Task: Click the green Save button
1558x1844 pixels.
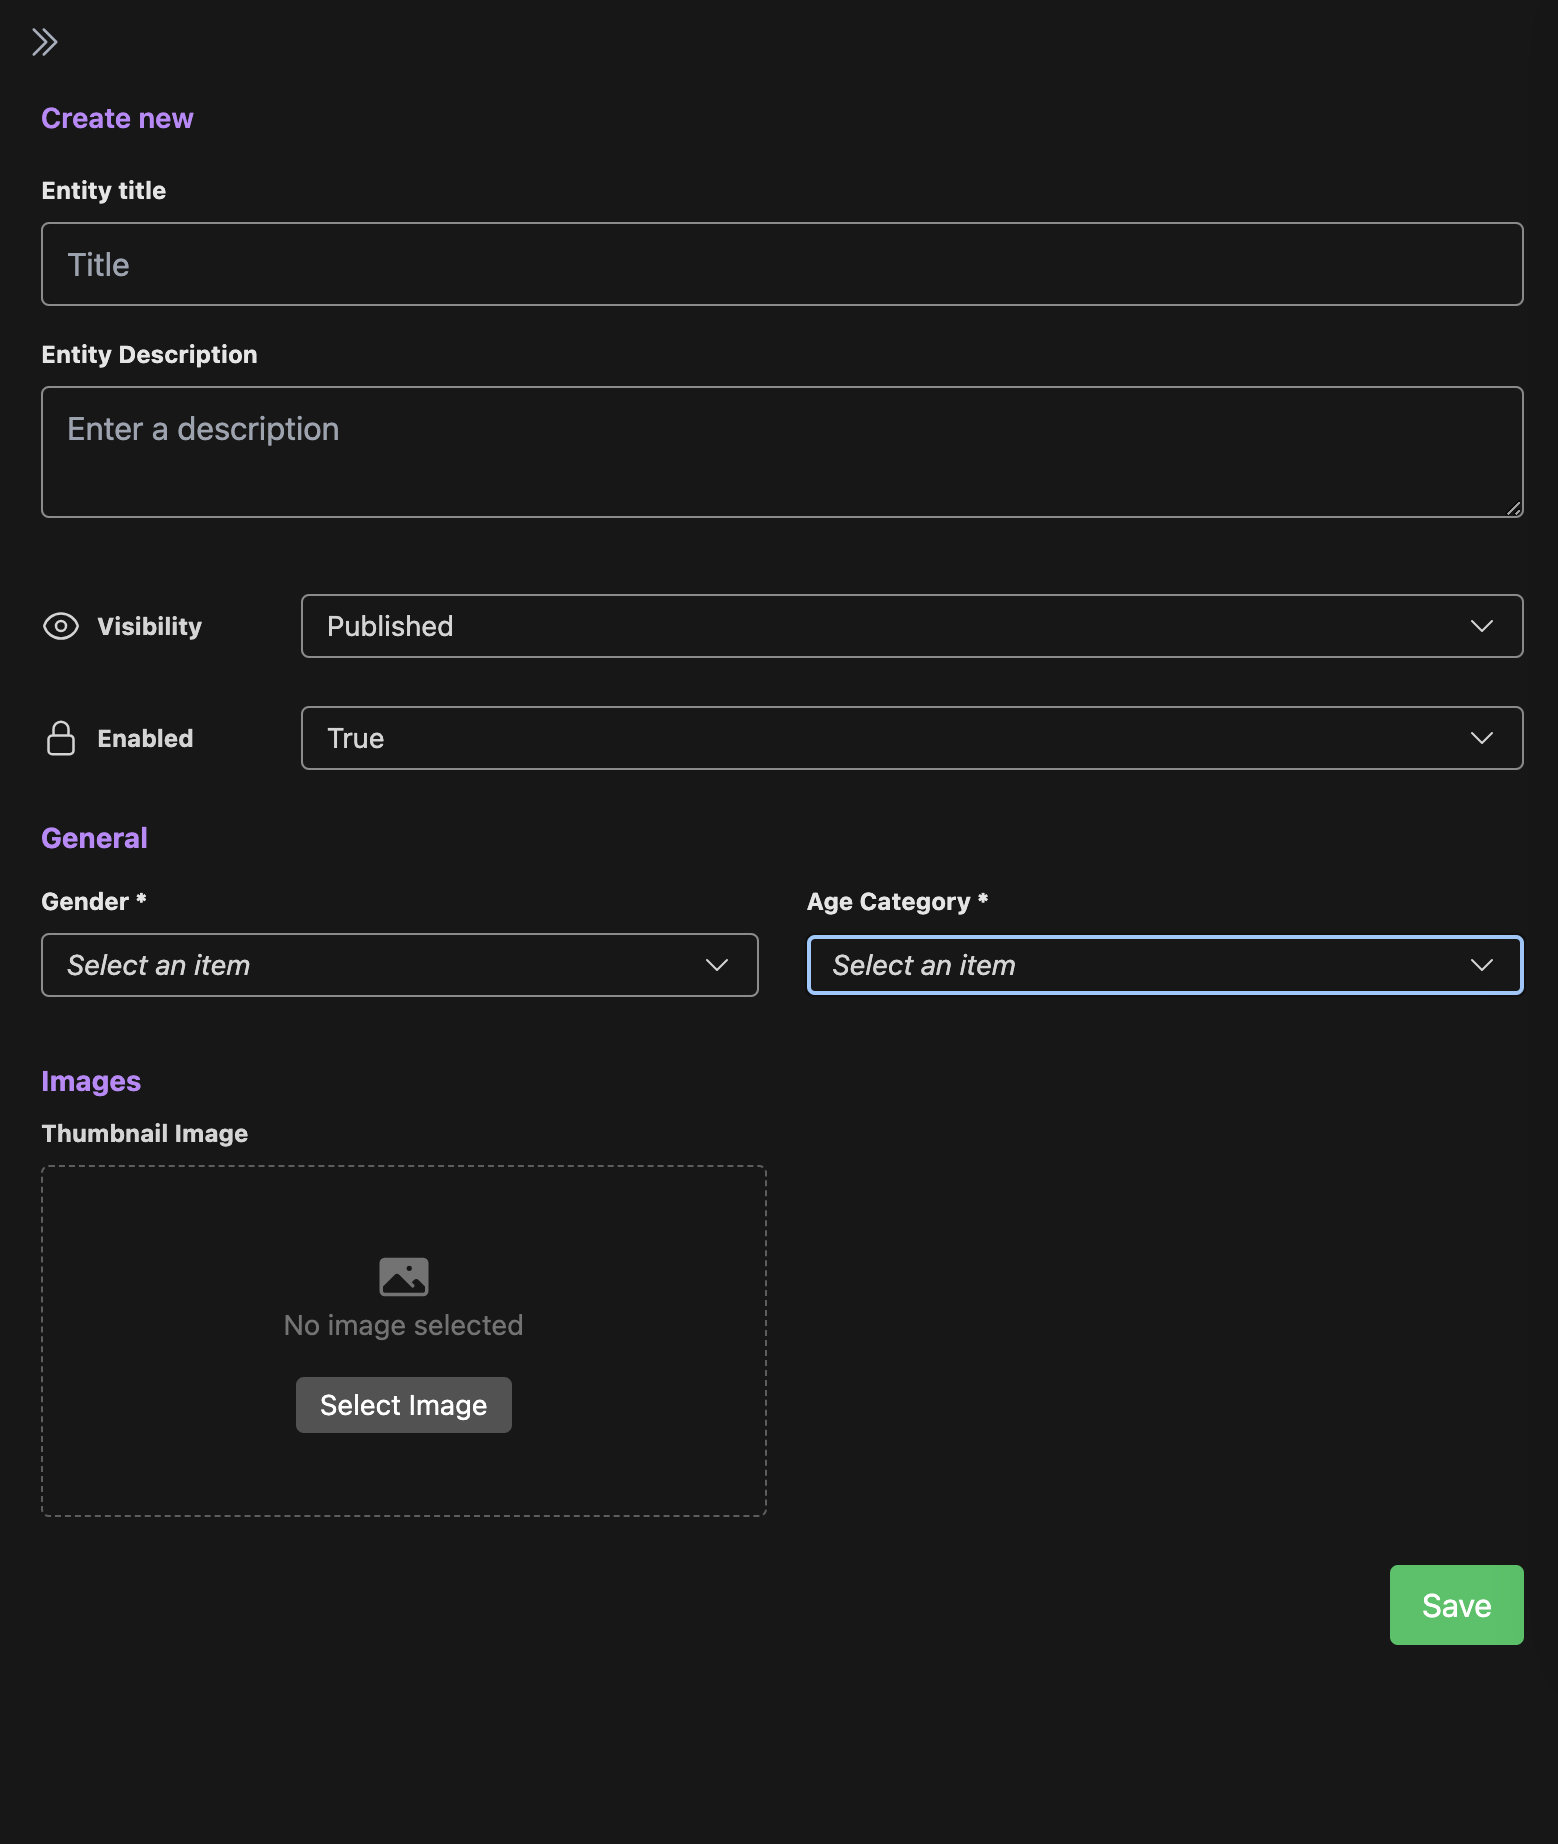Action: pos(1457,1605)
